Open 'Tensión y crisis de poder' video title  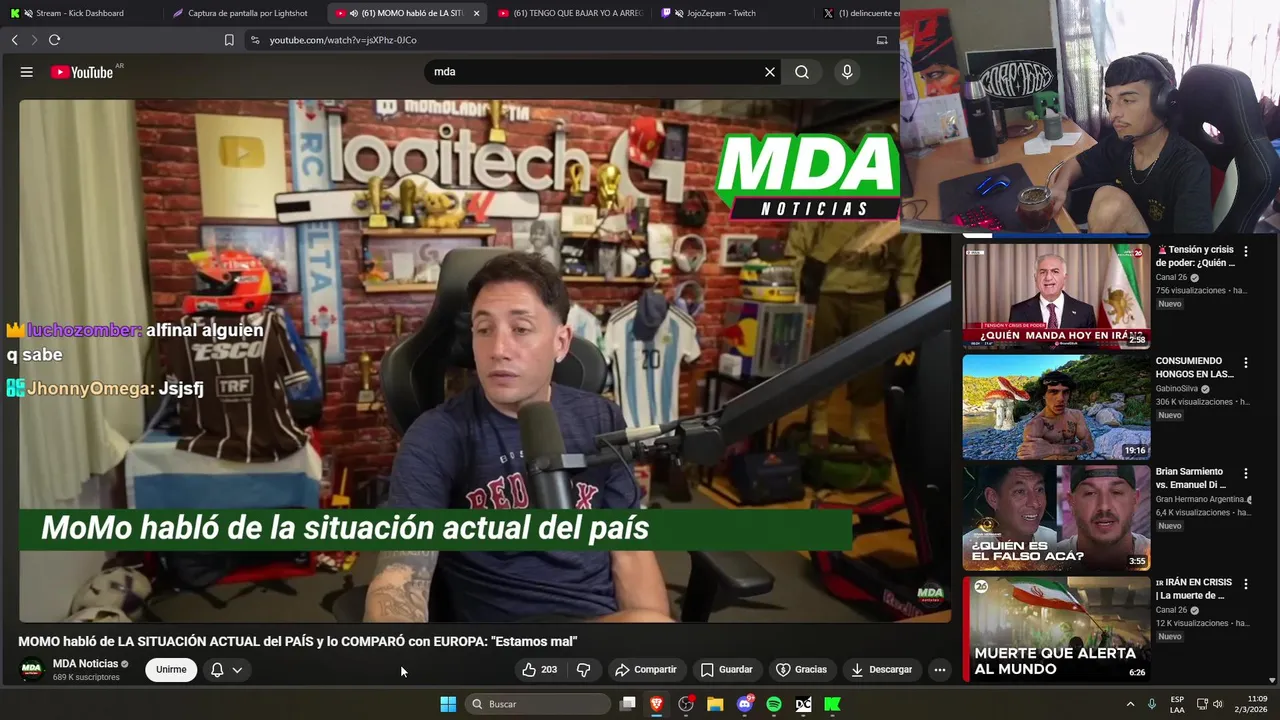(1196, 256)
